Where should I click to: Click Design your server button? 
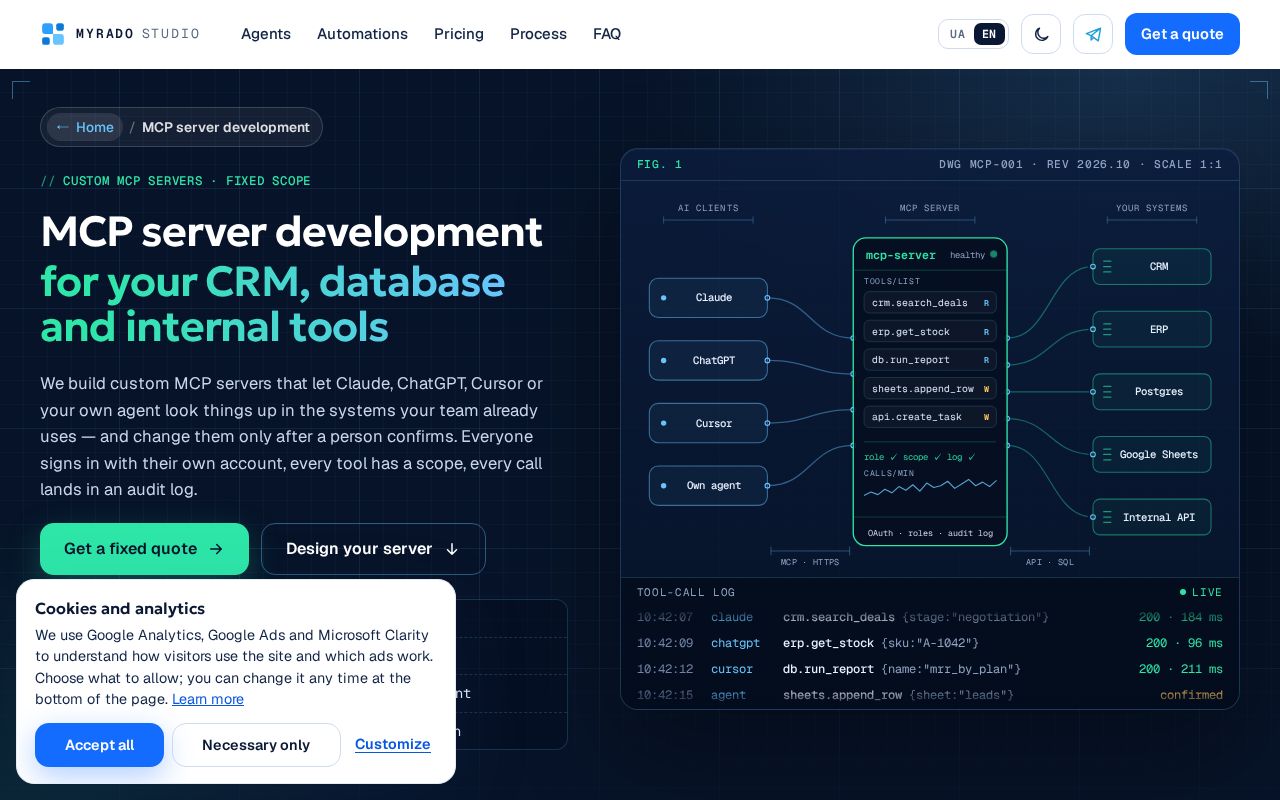(373, 549)
